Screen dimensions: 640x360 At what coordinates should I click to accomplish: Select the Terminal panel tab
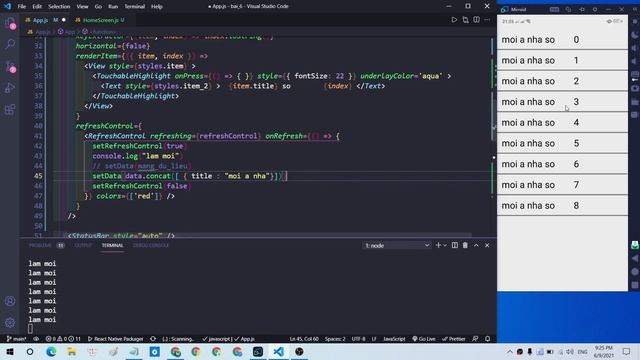113,245
